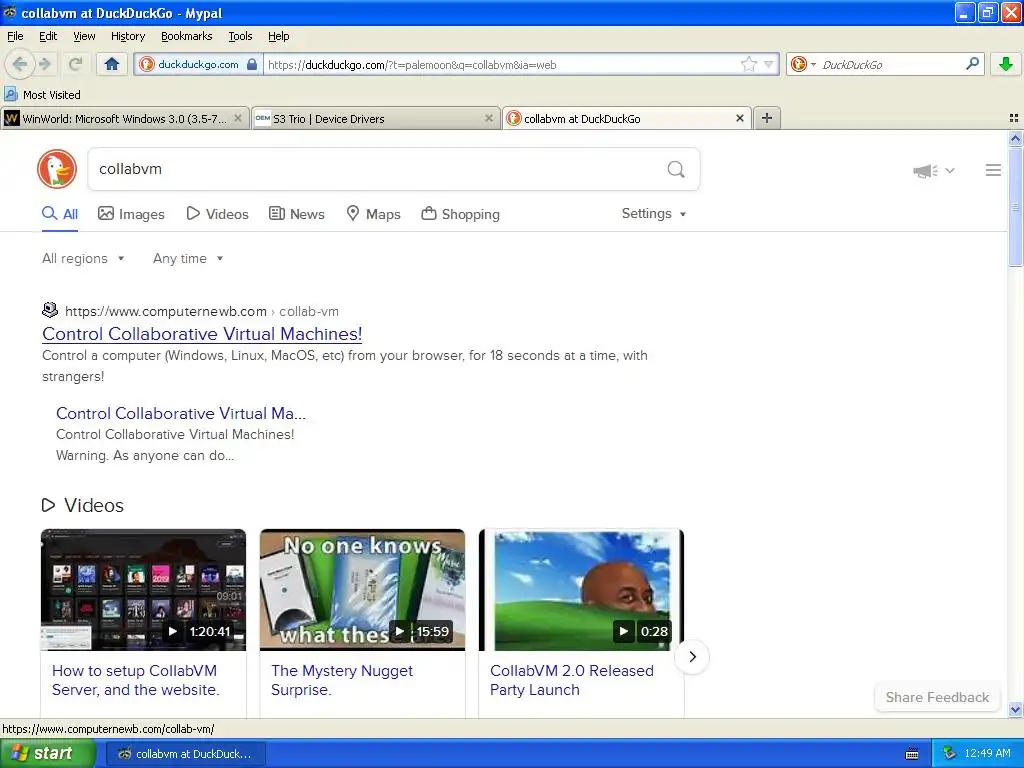
Task: Open the DuckDuckGo hamburger menu
Action: point(993,170)
